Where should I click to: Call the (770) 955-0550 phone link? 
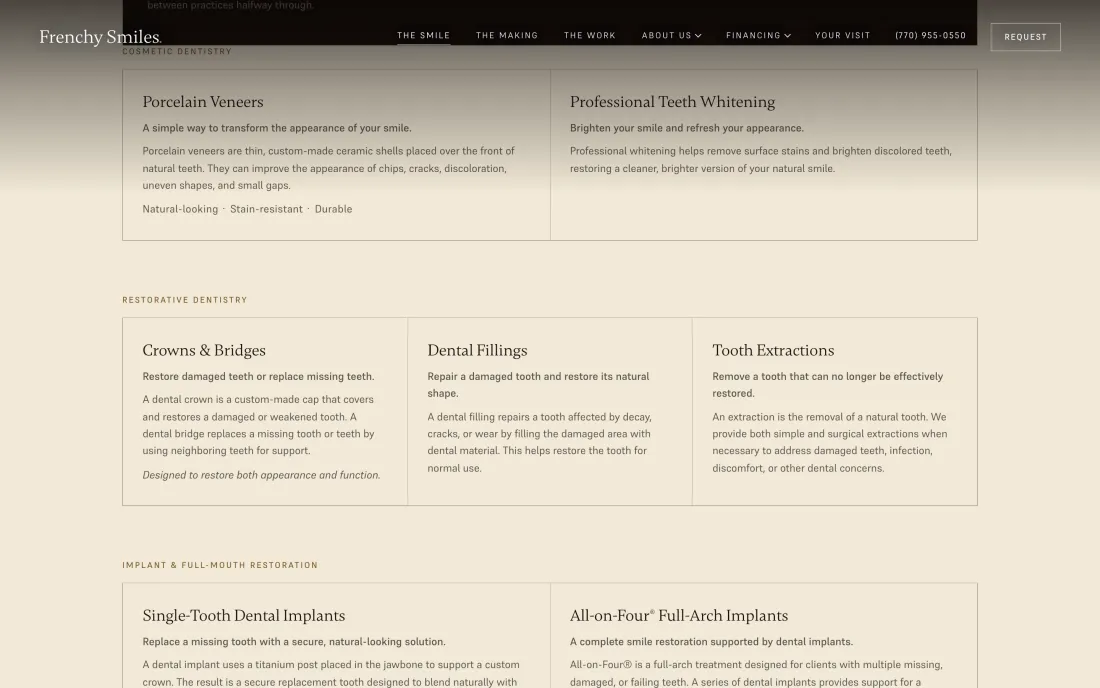pyautogui.click(x=930, y=35)
